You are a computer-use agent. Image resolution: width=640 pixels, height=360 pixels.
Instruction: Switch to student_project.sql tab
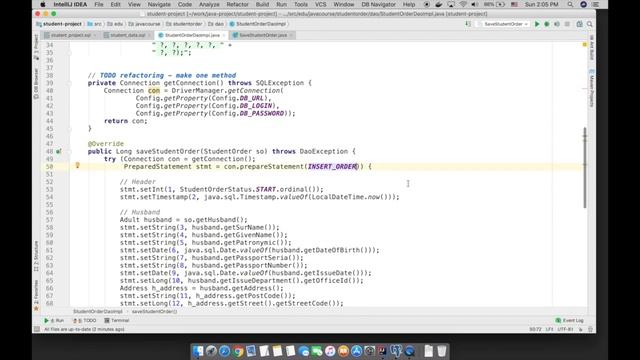pos(70,36)
